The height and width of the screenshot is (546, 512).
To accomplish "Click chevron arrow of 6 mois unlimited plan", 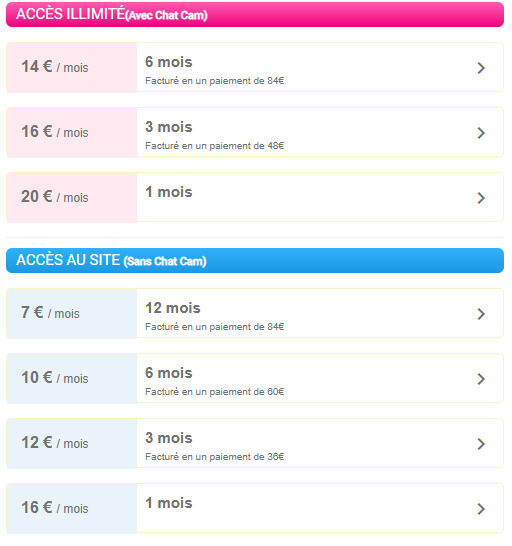I will 481,68.
